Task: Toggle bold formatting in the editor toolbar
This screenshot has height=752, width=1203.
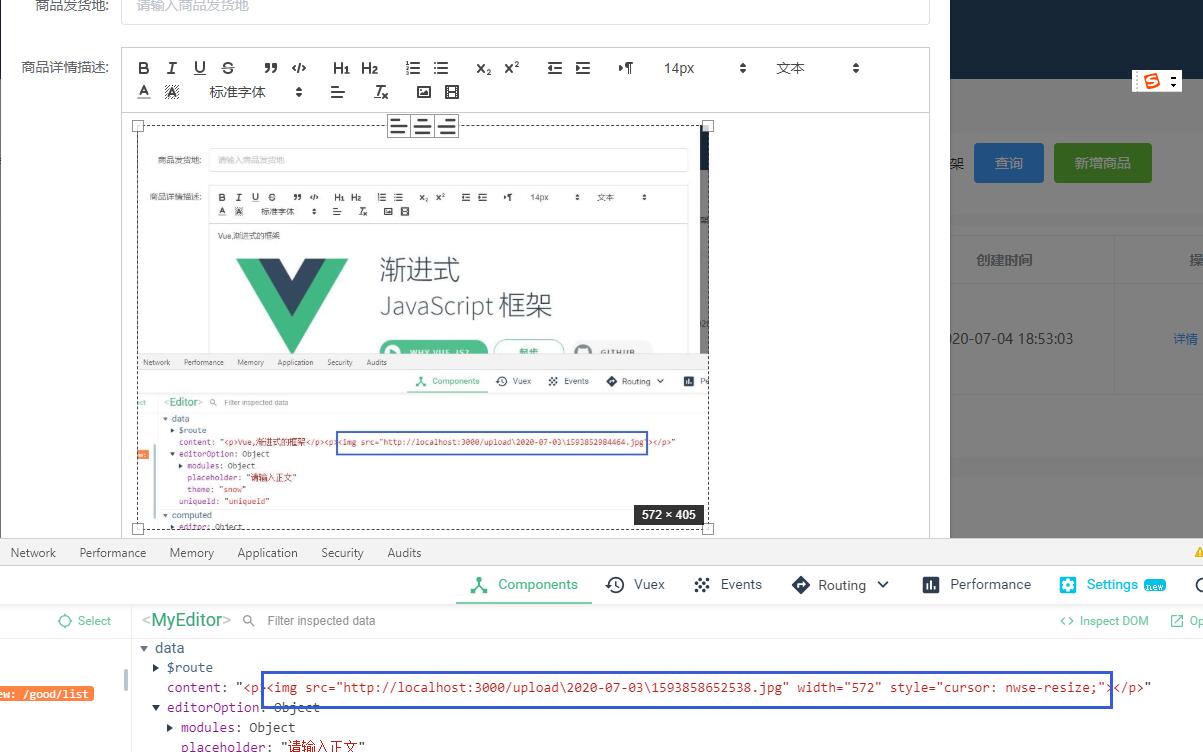Action: coord(143,68)
